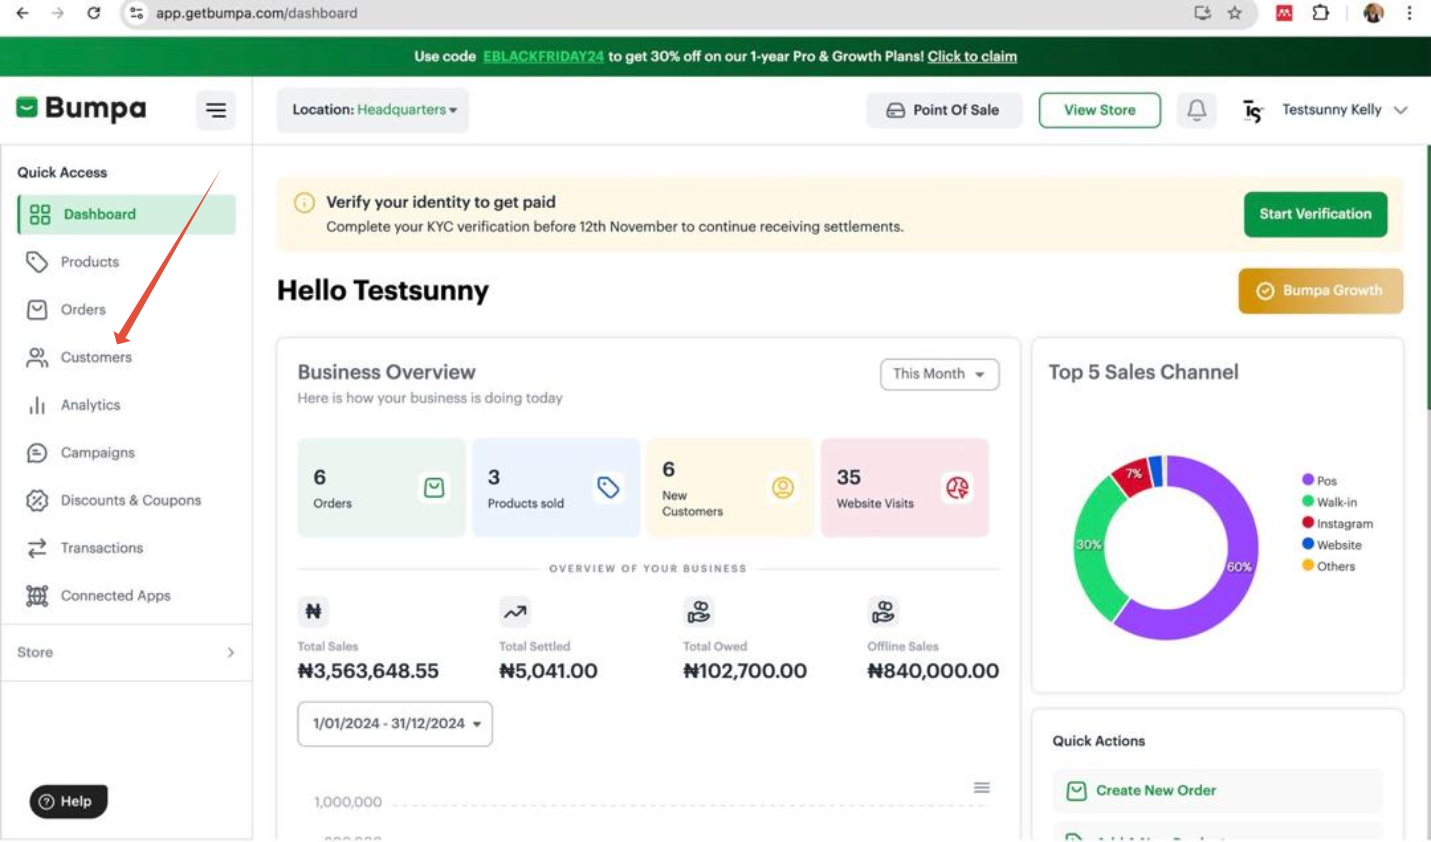Click the Bumpa Growth button
The height and width of the screenshot is (842, 1431).
tap(1321, 291)
